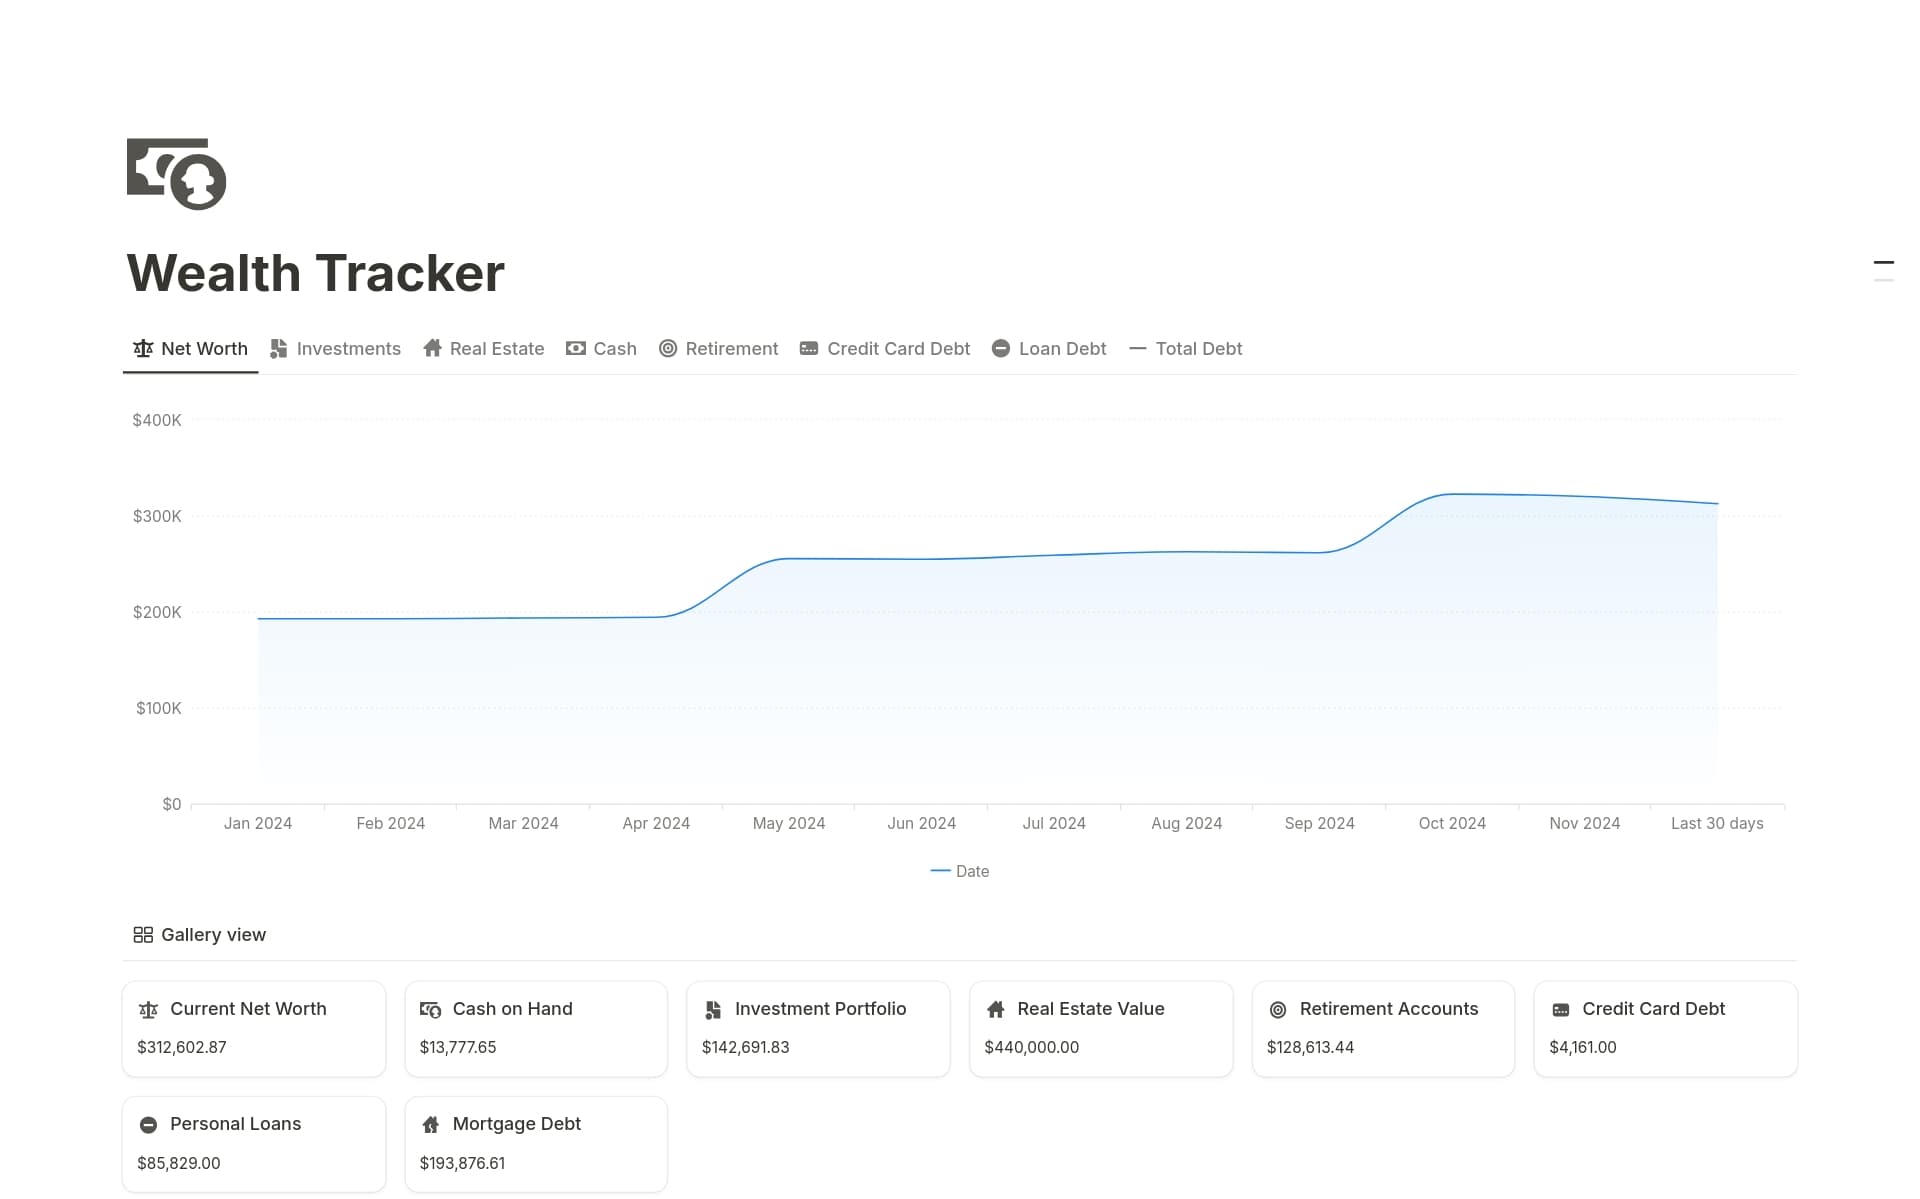1920x1199 pixels.
Task: Click the collapse dash at top right
Action: point(1884,262)
